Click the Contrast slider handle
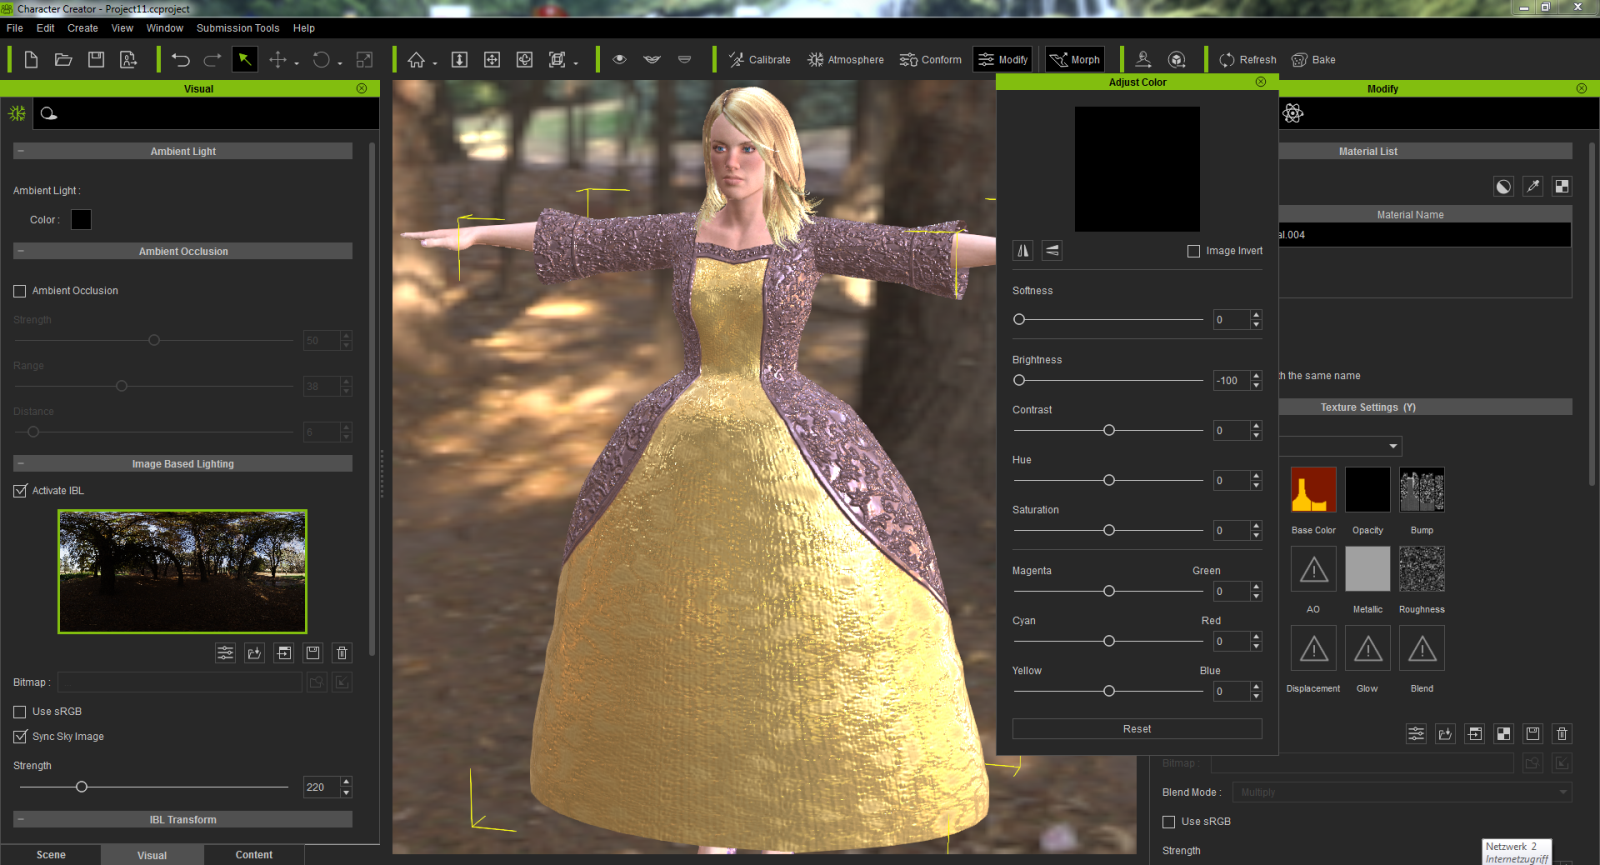1600x865 pixels. pos(1109,430)
